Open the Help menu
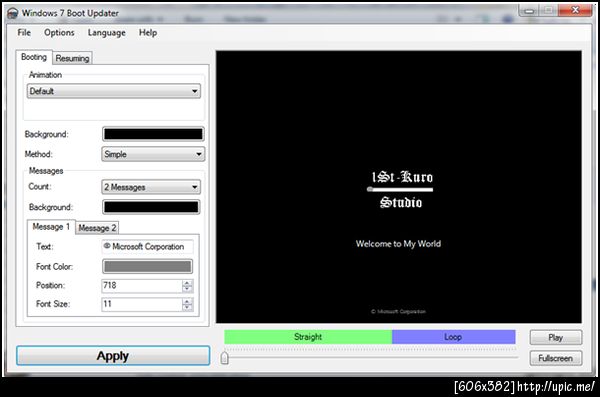Viewport: 600px width, 397px height. (148, 33)
